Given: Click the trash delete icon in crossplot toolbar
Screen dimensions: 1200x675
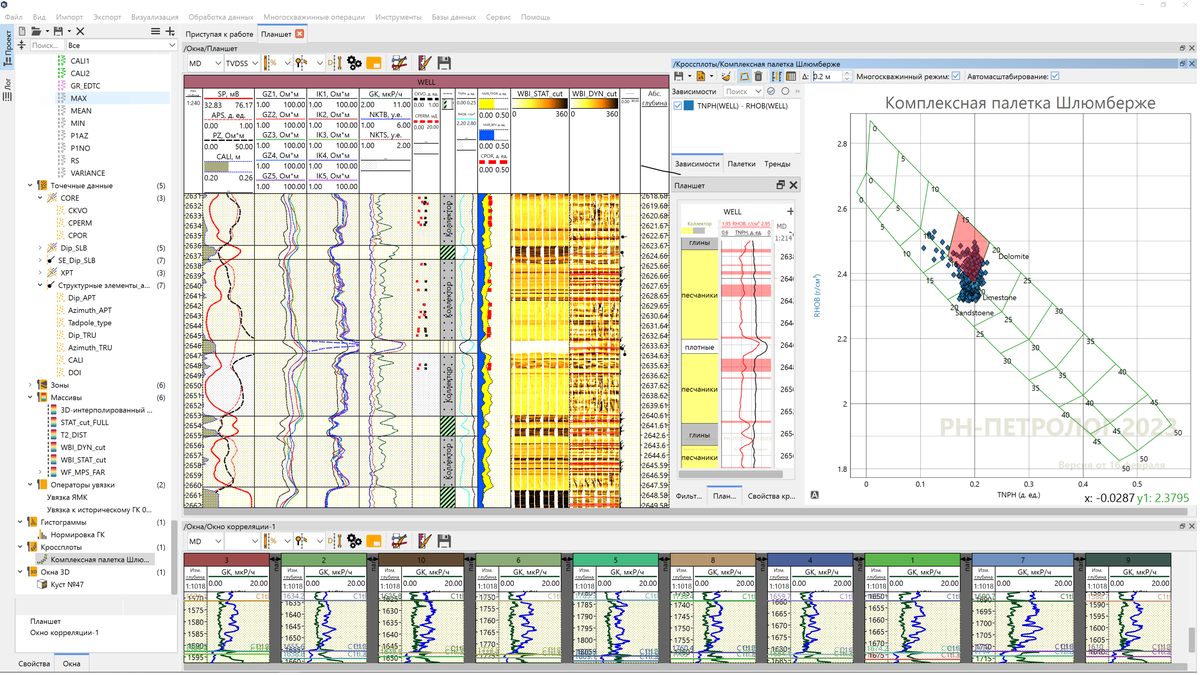Looking at the screenshot, I should (x=758, y=76).
